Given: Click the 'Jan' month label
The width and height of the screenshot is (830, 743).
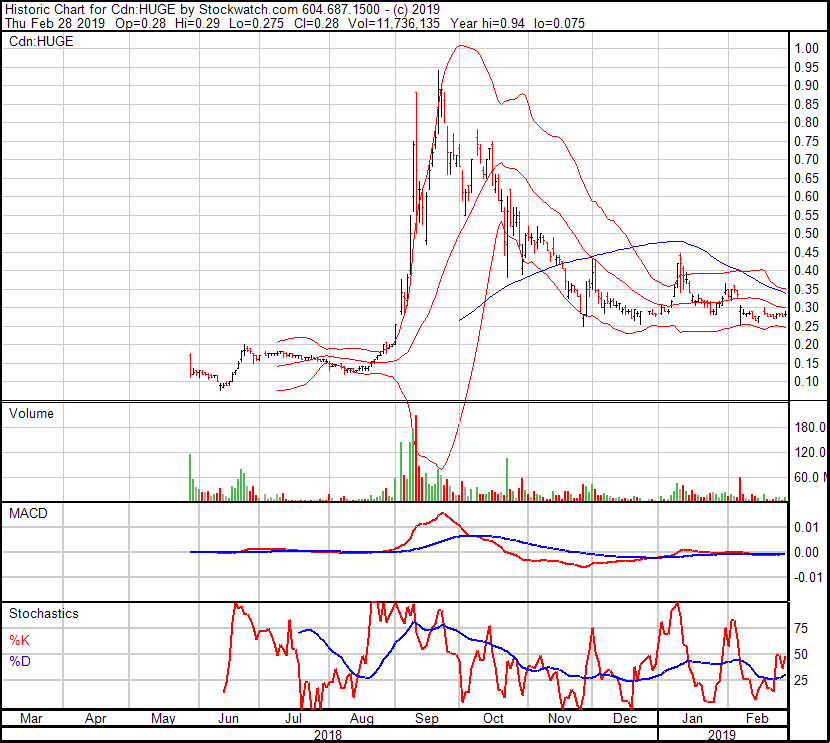Looking at the screenshot, I should (x=692, y=718).
